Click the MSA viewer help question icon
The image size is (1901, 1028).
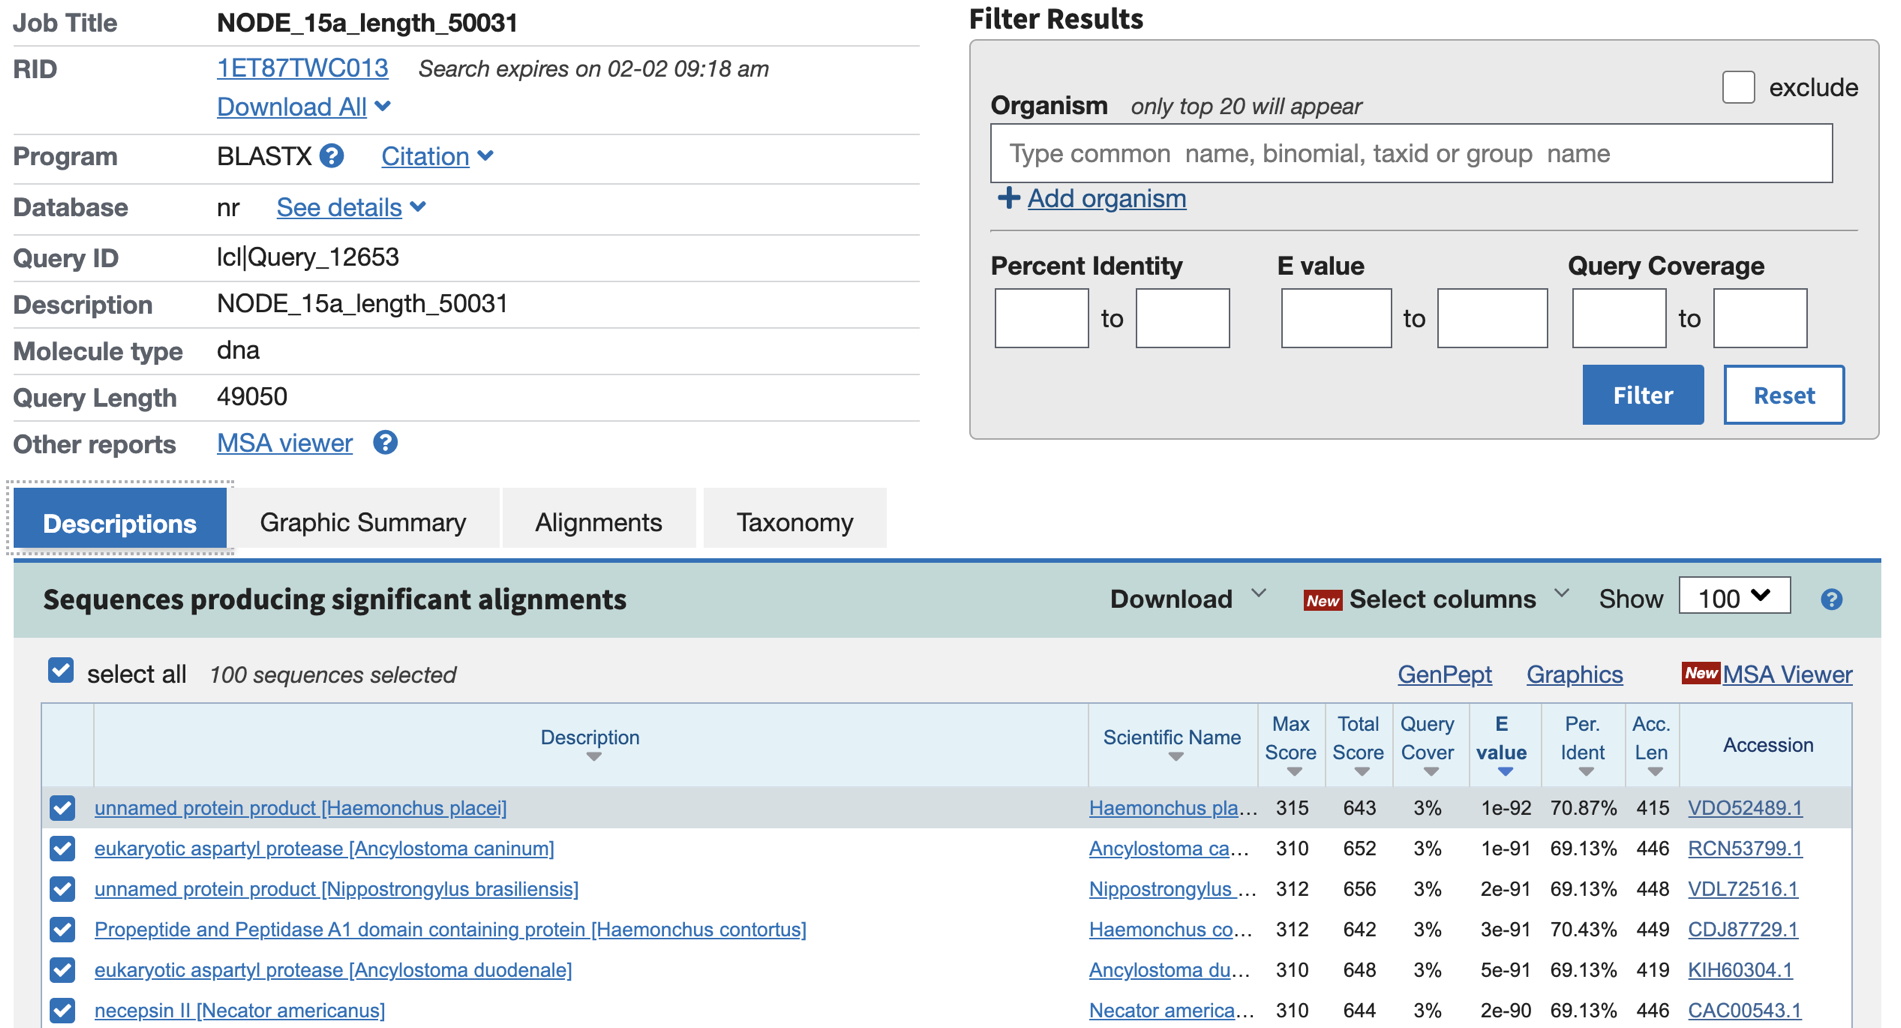[385, 443]
